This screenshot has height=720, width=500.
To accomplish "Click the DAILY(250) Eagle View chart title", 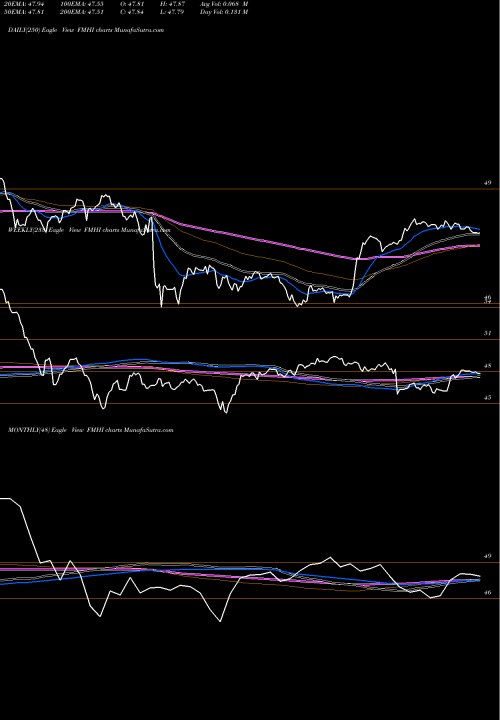I will tap(86, 30).
